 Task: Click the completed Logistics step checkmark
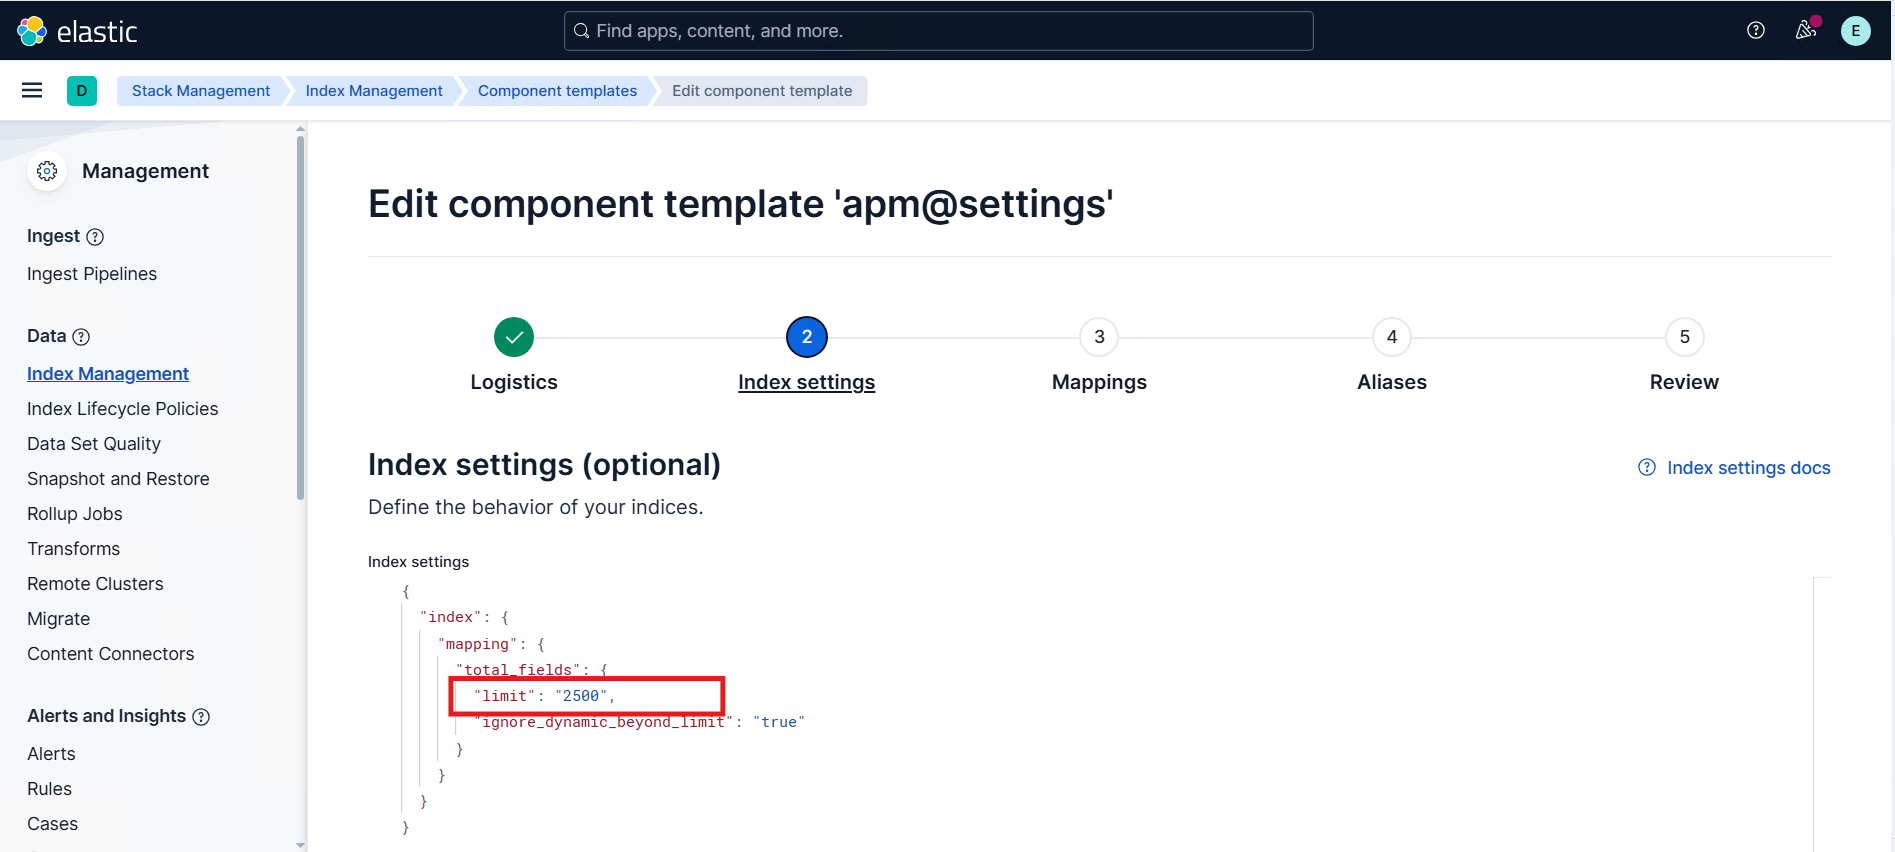(514, 337)
